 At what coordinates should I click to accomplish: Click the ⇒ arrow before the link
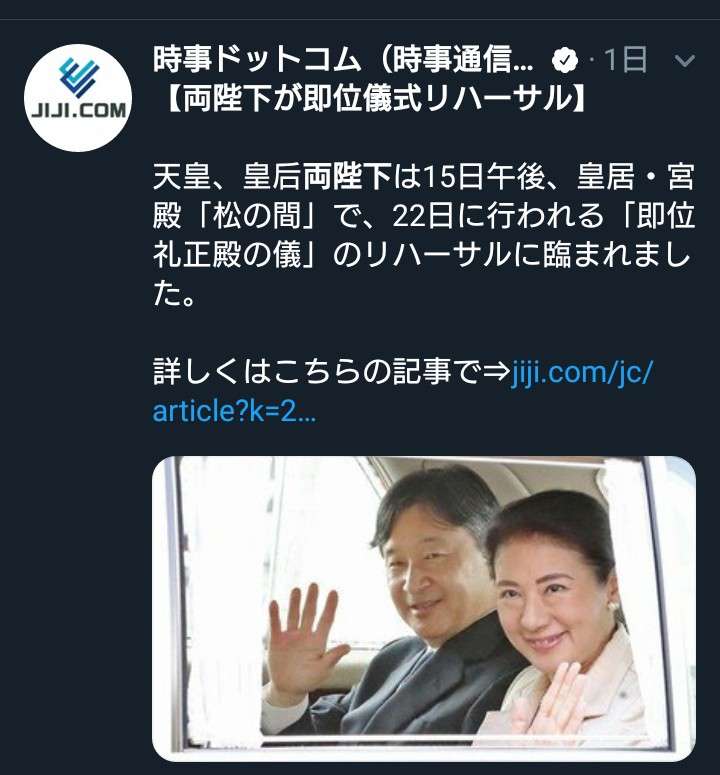pos(496,372)
